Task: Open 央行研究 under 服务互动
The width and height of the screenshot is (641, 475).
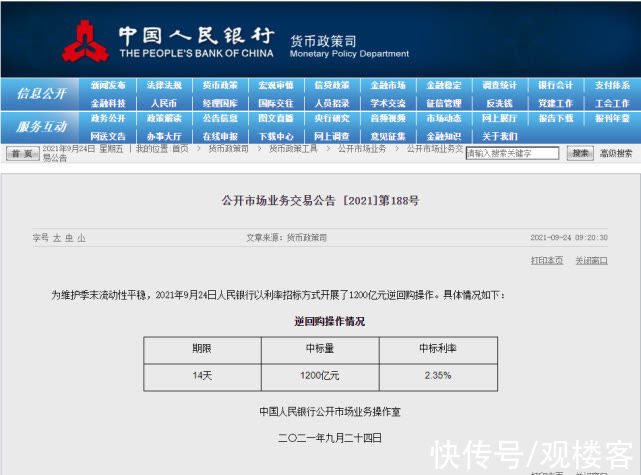Action: [x=332, y=119]
